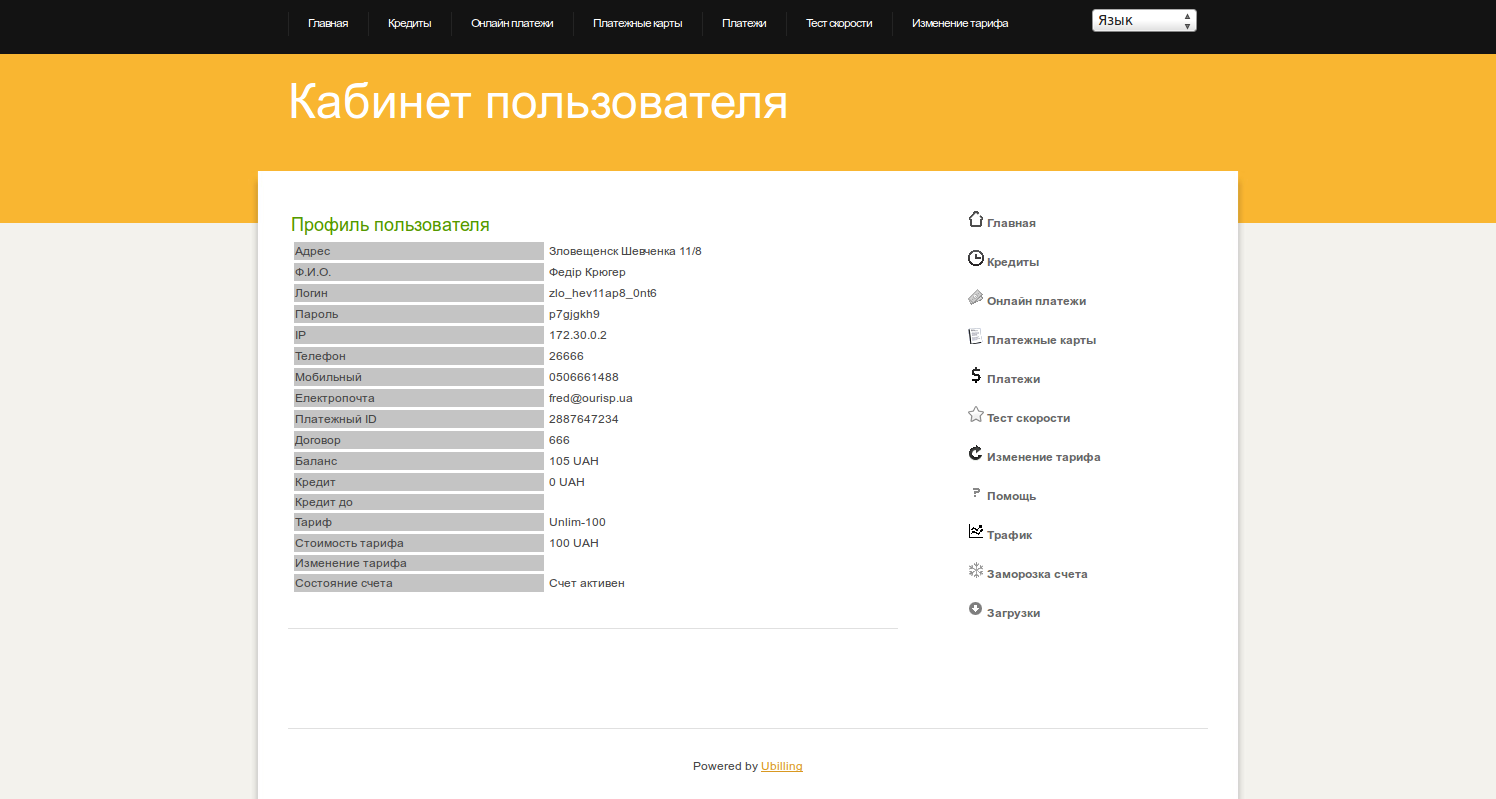Image resolution: width=1496 pixels, height=799 pixels.
Task: Click the email value fred@ourisp.ua
Action: click(590, 398)
